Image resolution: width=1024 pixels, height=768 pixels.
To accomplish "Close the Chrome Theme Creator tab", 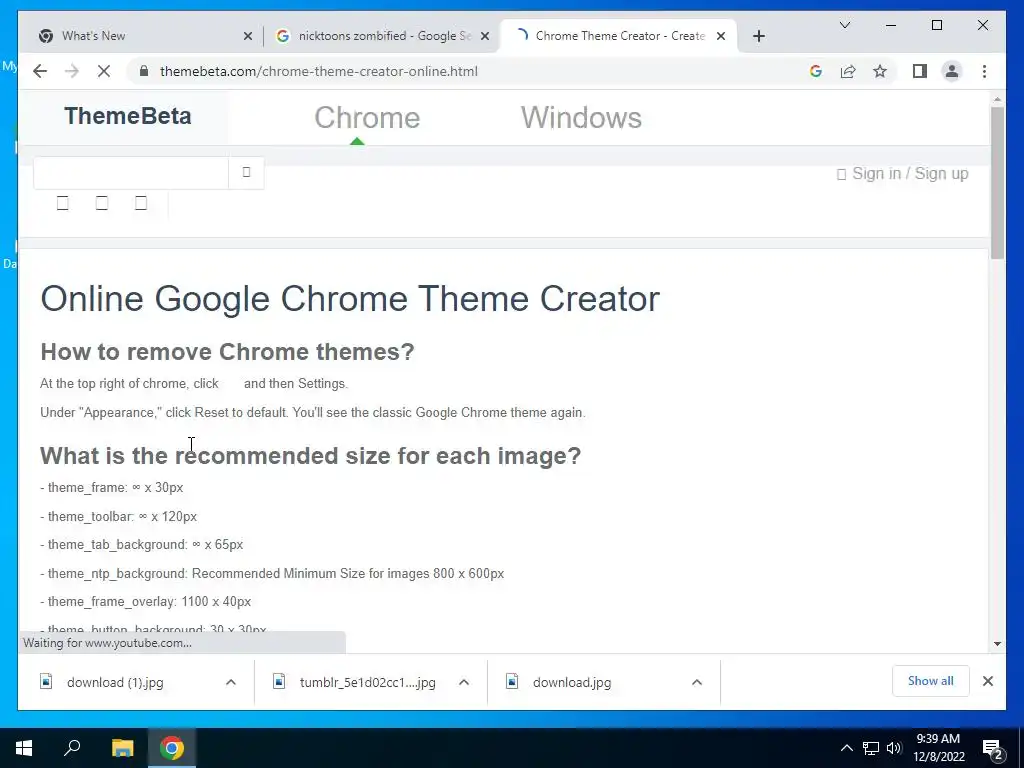I will (720, 36).
